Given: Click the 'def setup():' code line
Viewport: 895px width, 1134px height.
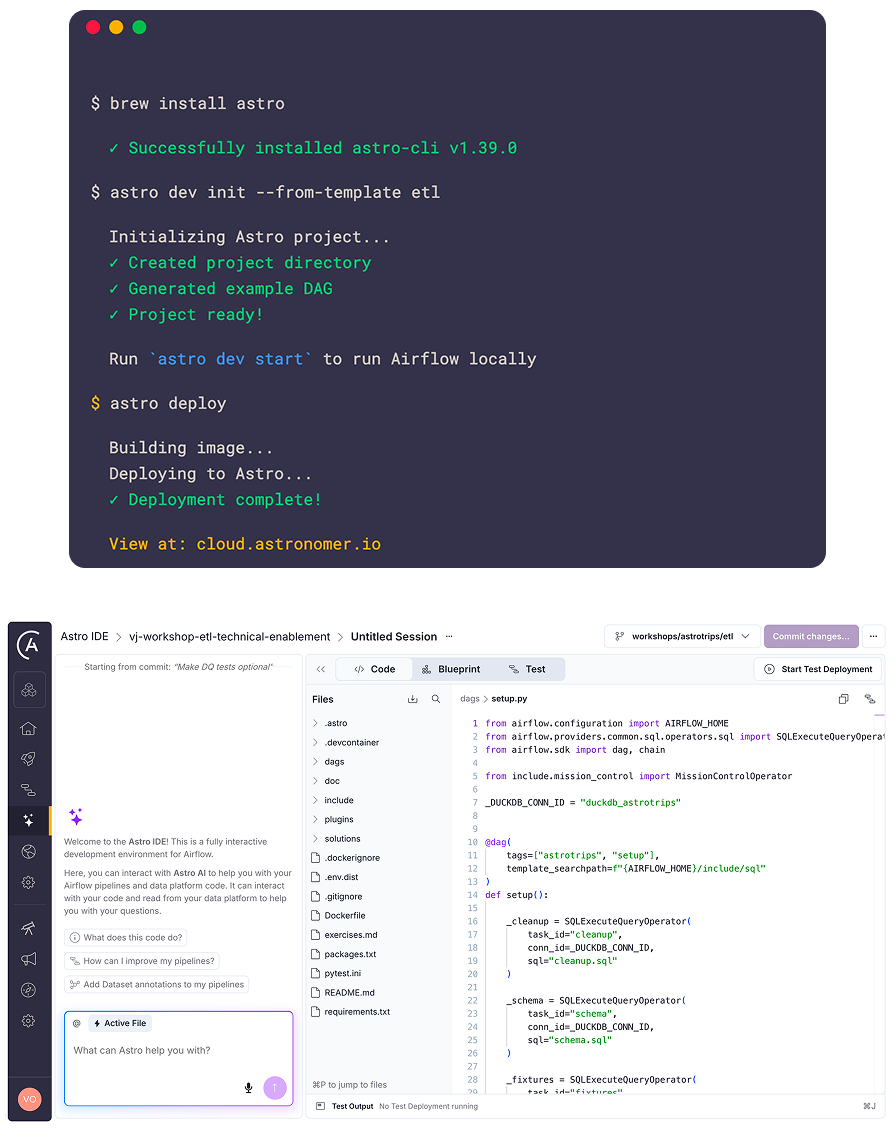Looking at the screenshot, I should tap(517, 895).
